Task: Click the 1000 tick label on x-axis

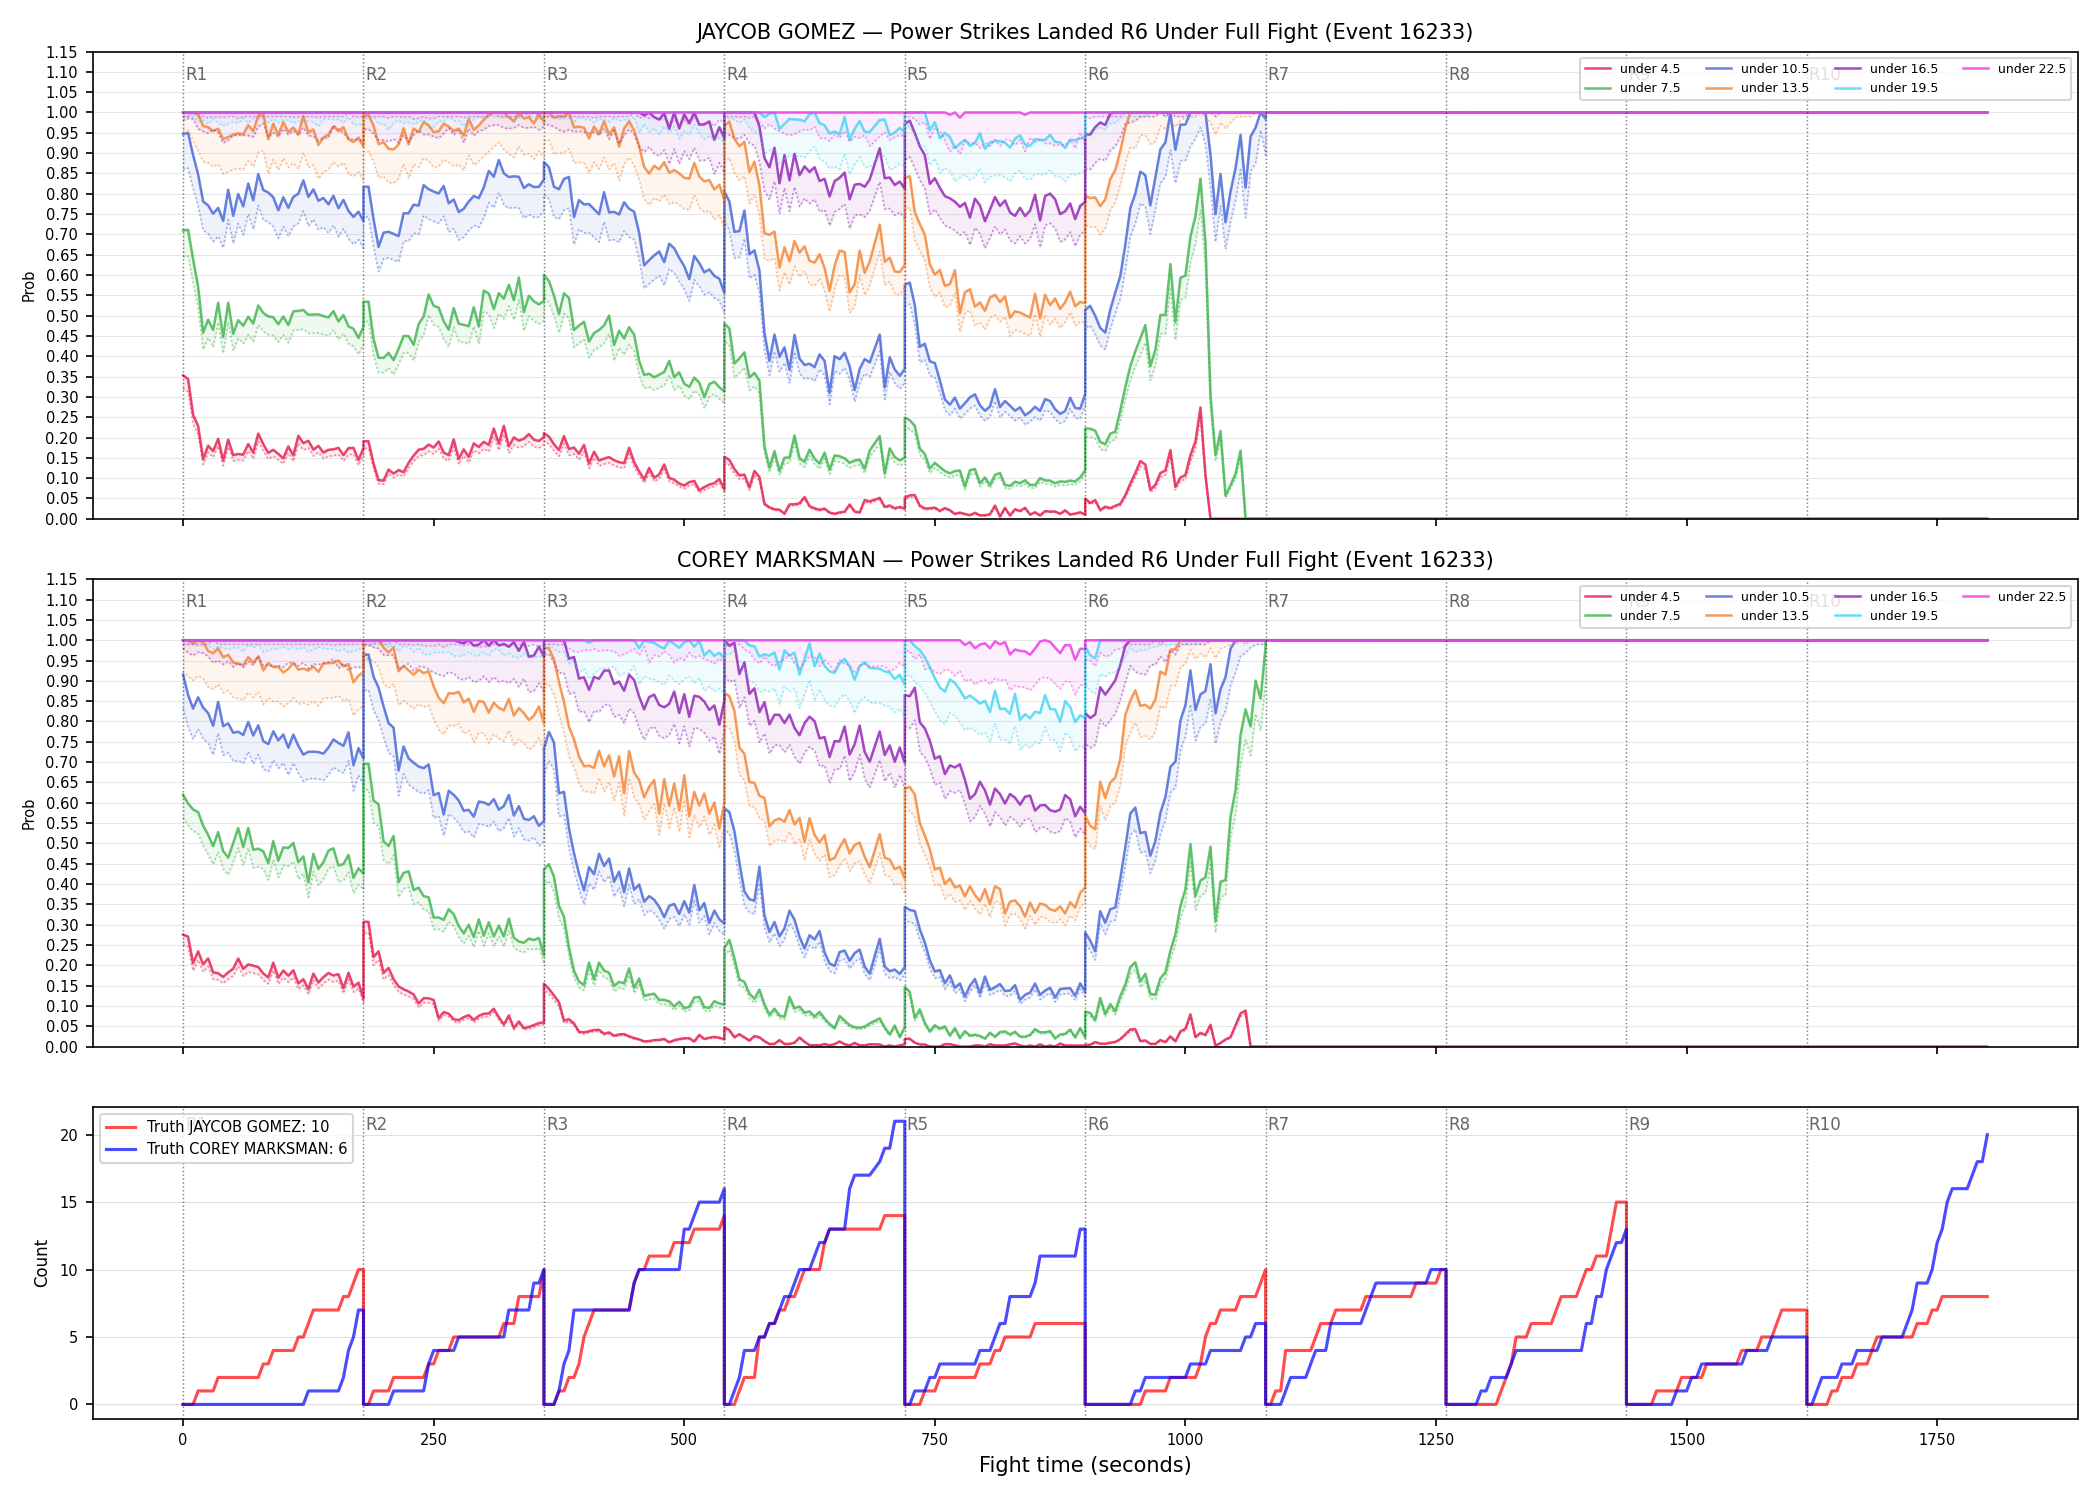Action: 1185,1440
